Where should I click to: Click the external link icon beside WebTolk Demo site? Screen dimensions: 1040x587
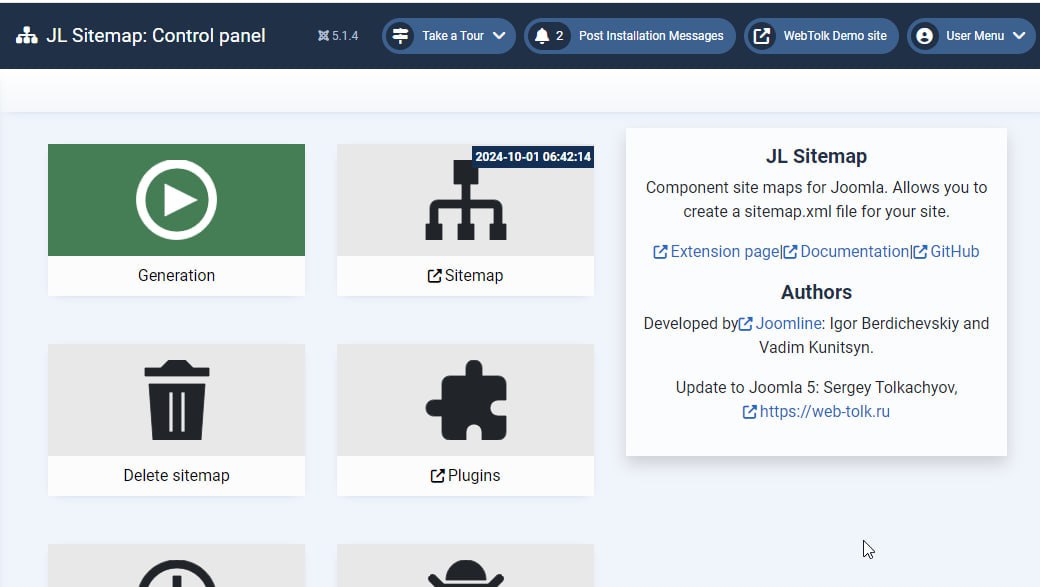[762, 36]
